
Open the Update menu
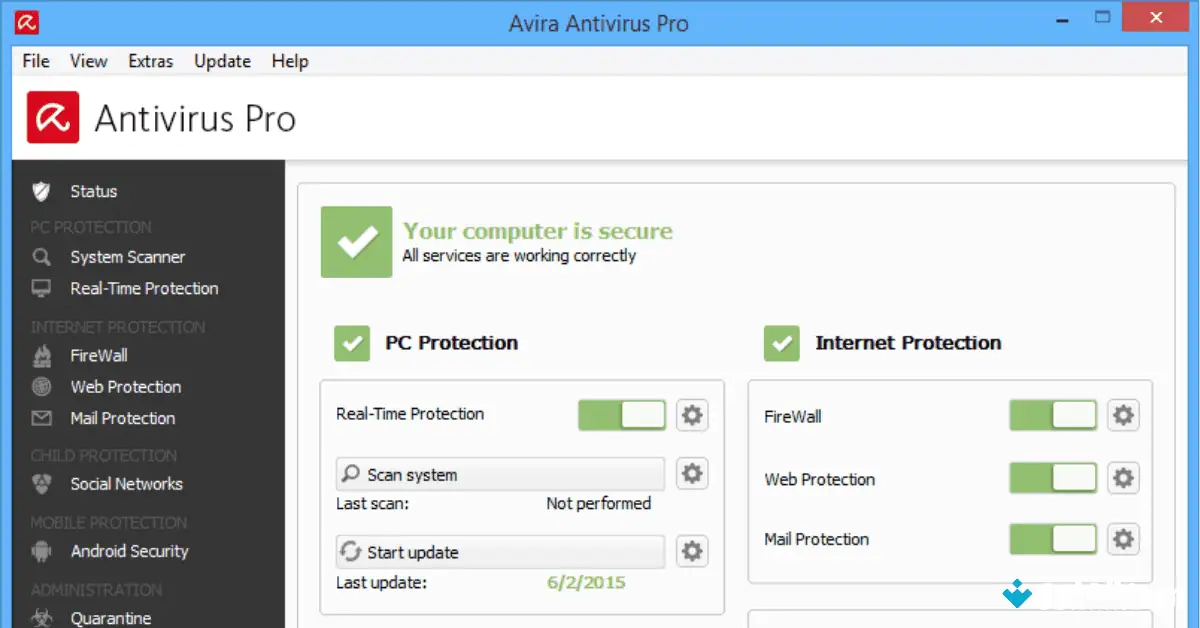pyautogui.click(x=221, y=61)
